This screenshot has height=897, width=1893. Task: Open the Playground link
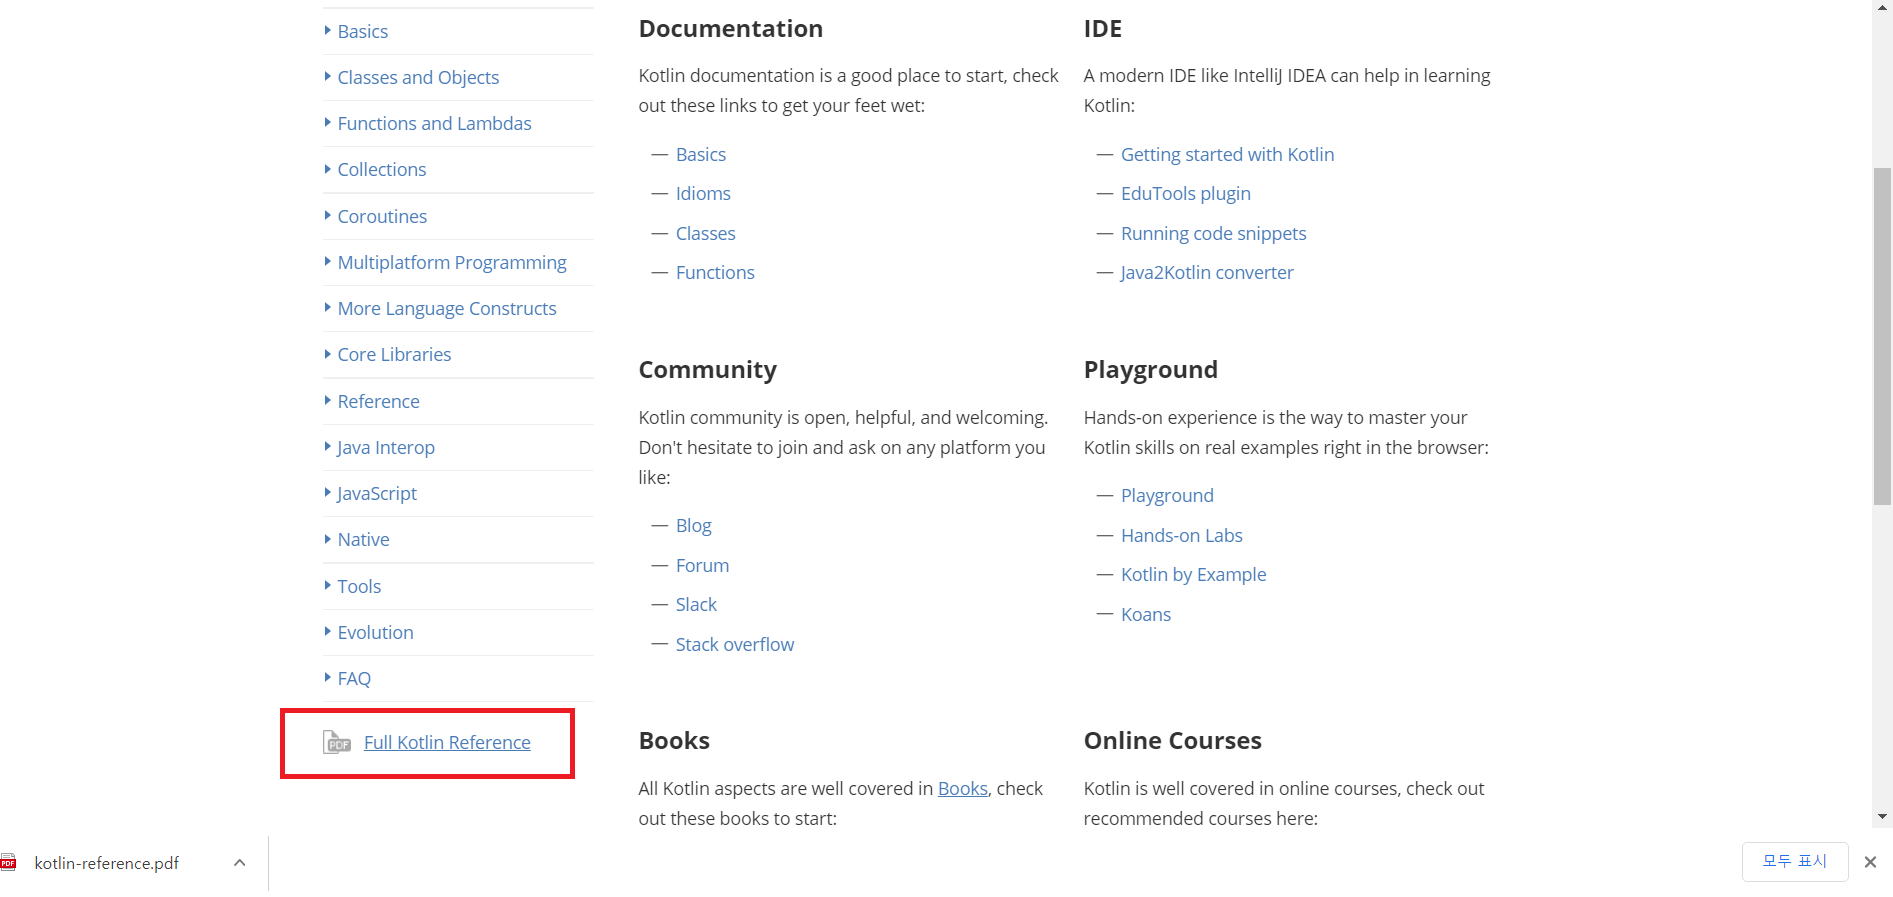1167,495
